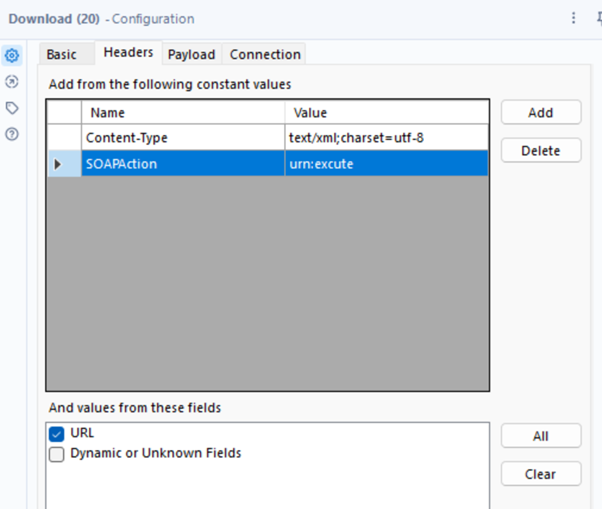This screenshot has width=602, height=509.
Task: Click the Help question mark icon
Action: coord(12,134)
